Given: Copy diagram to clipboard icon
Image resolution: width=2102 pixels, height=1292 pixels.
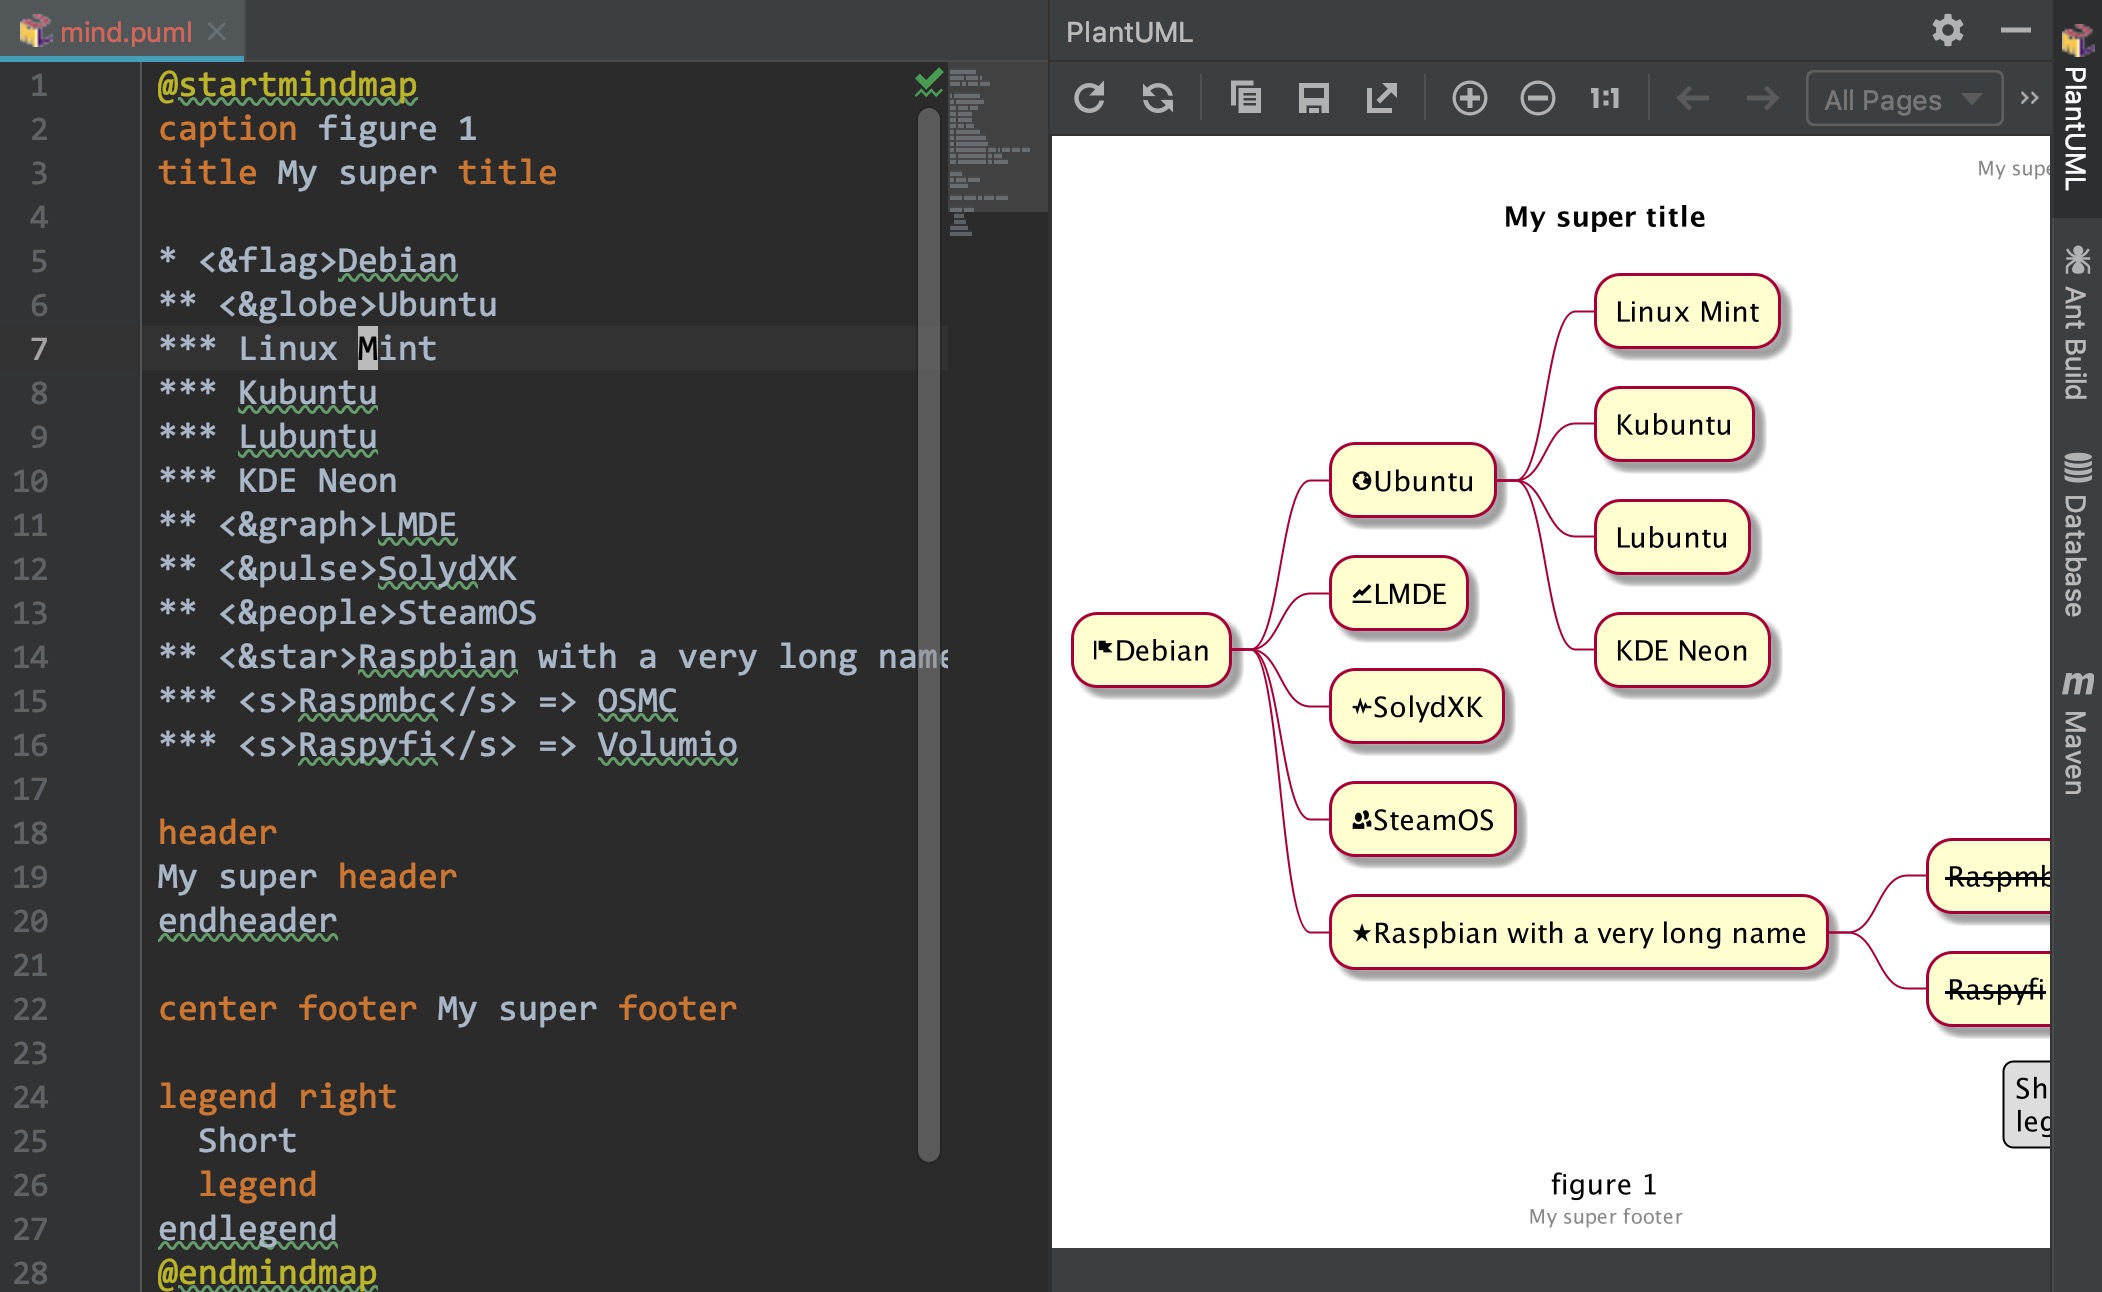Looking at the screenshot, I should tap(1245, 98).
